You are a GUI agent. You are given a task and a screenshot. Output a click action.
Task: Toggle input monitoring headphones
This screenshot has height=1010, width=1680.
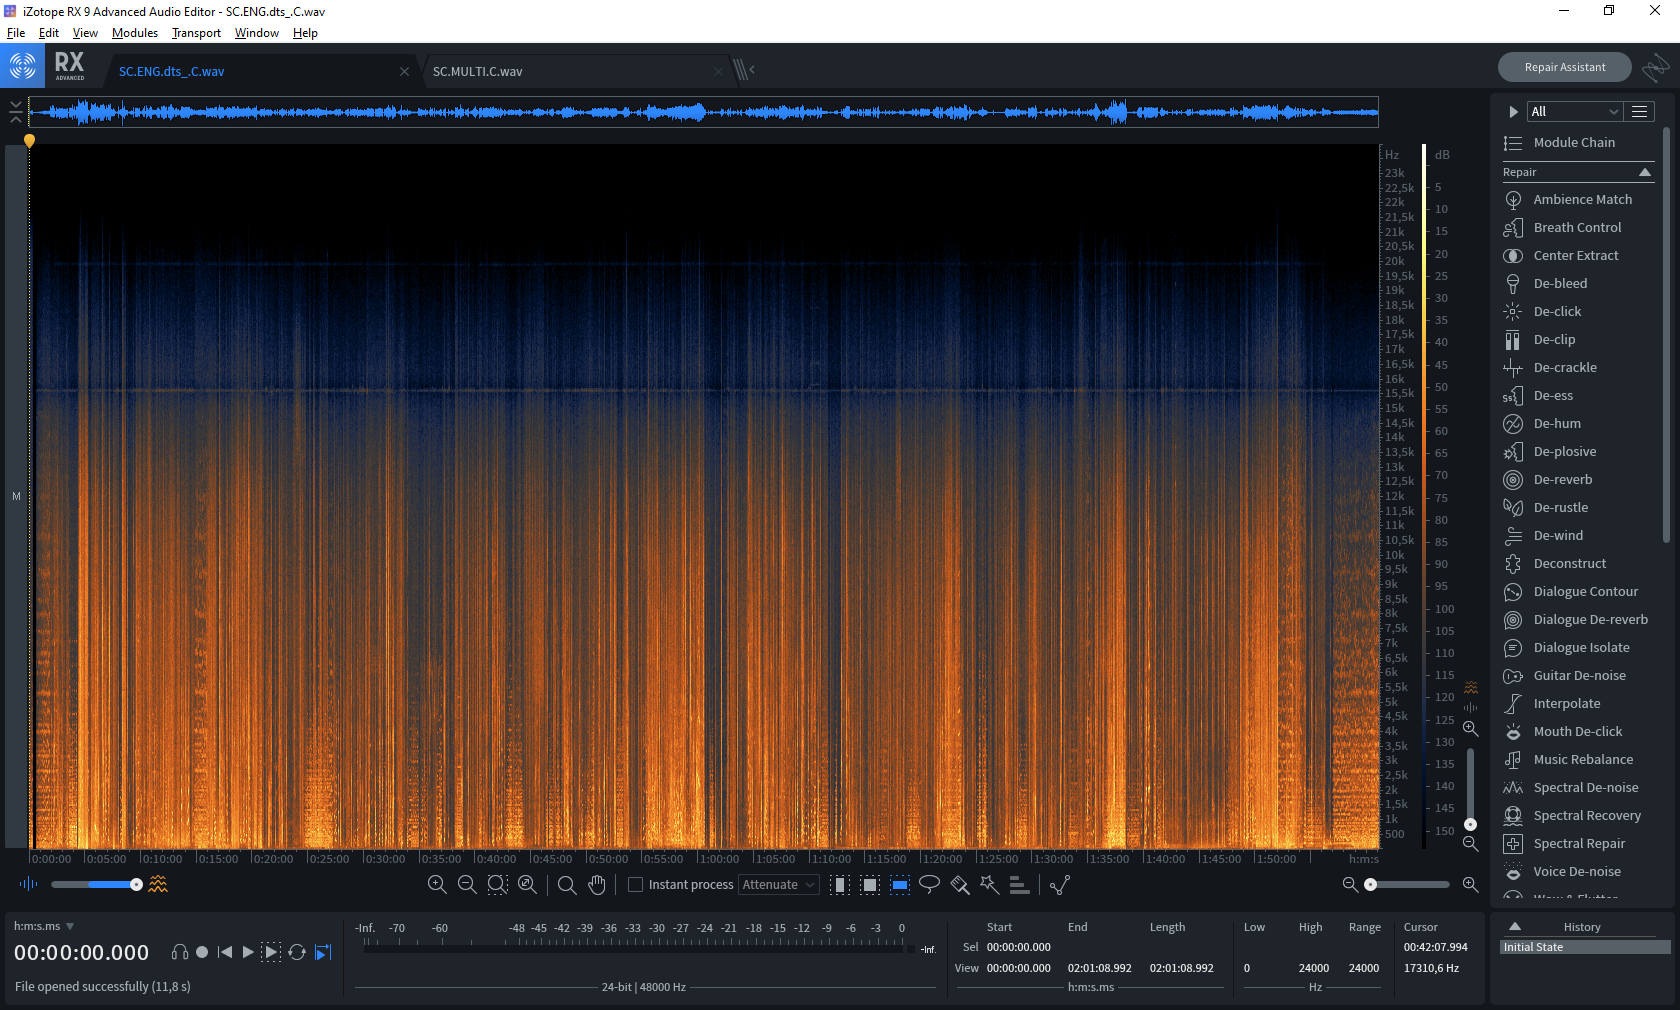tap(180, 952)
